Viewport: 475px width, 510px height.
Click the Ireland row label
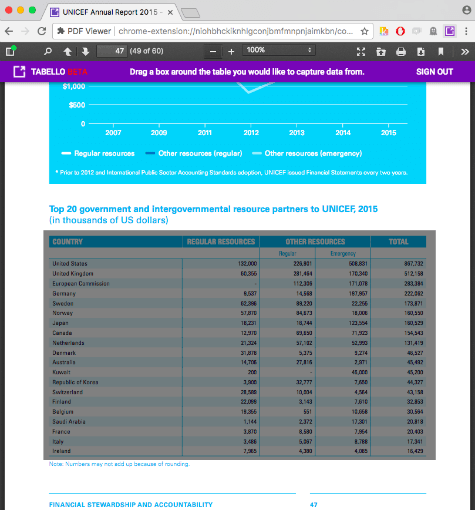tap(61, 451)
